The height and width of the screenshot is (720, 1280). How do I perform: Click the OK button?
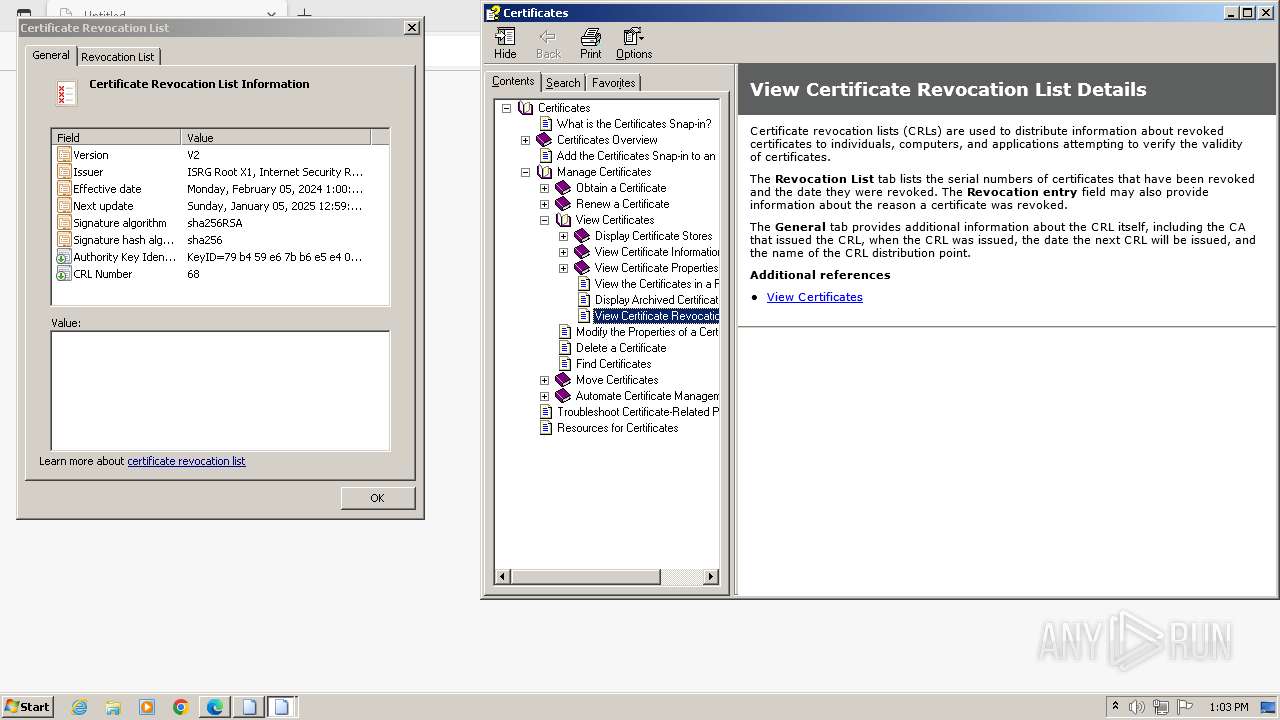(x=377, y=498)
